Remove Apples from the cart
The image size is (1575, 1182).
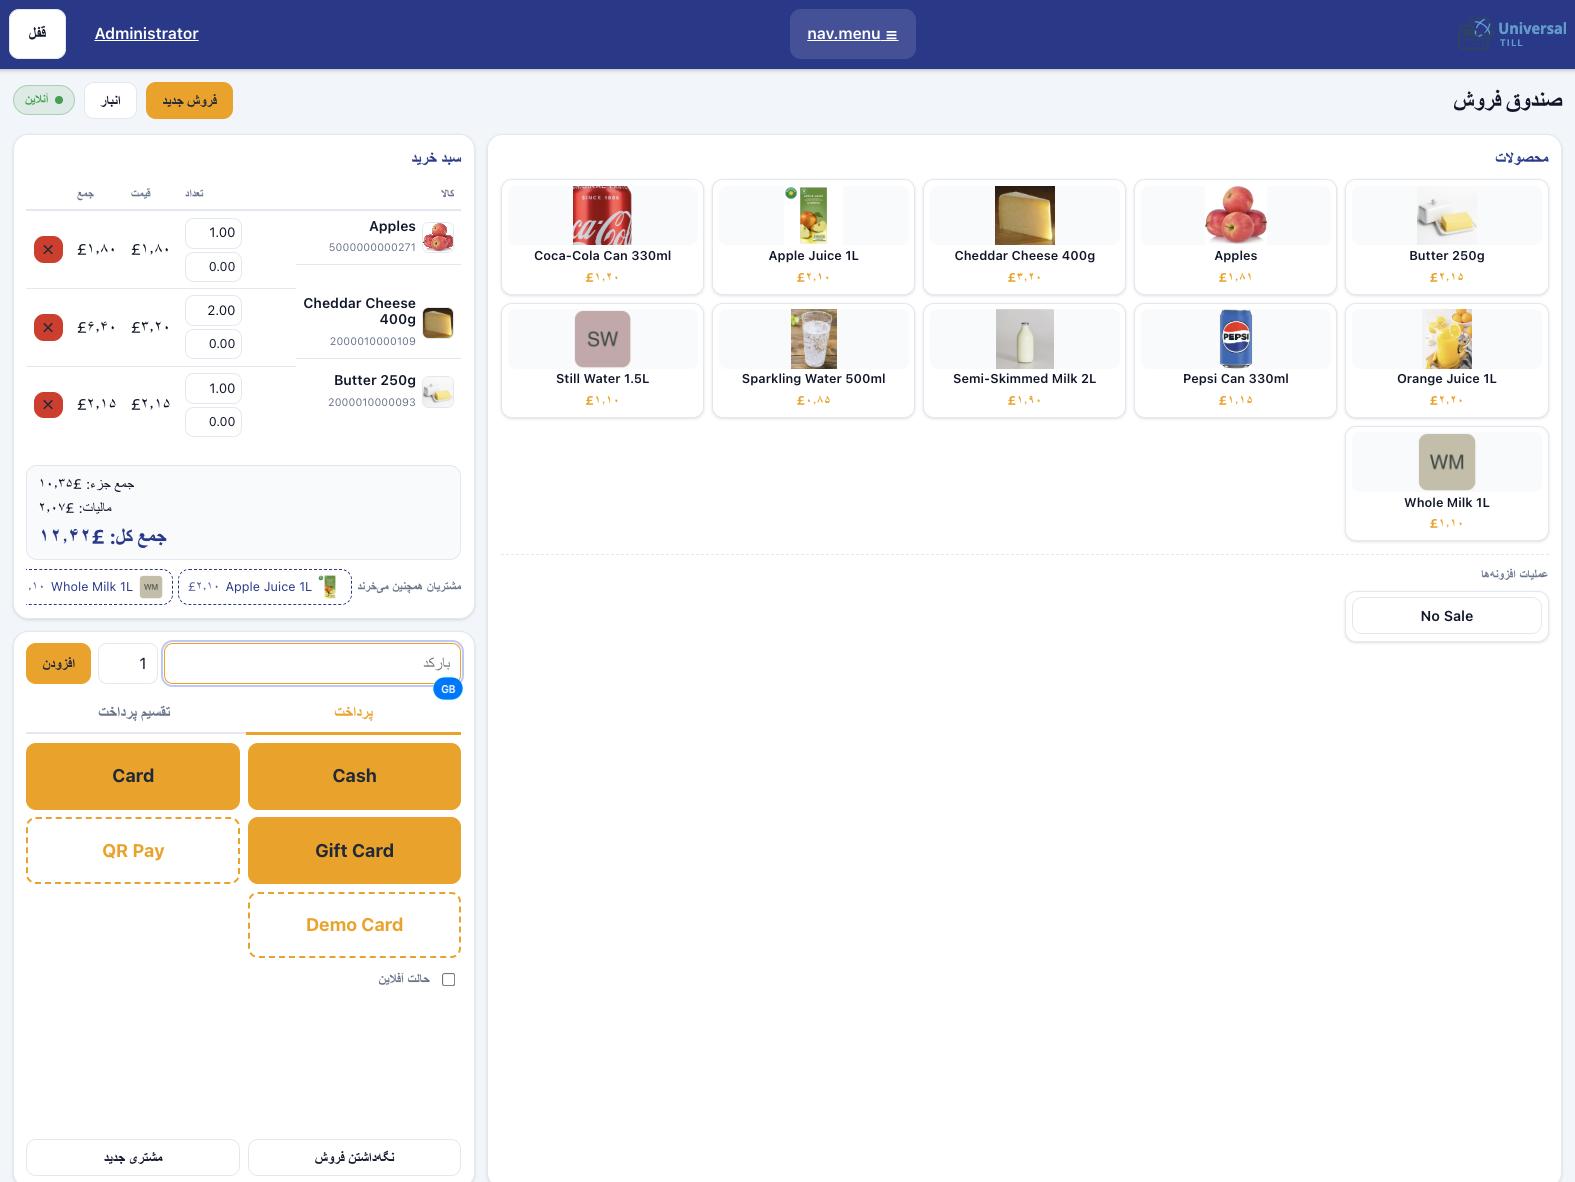(48, 249)
